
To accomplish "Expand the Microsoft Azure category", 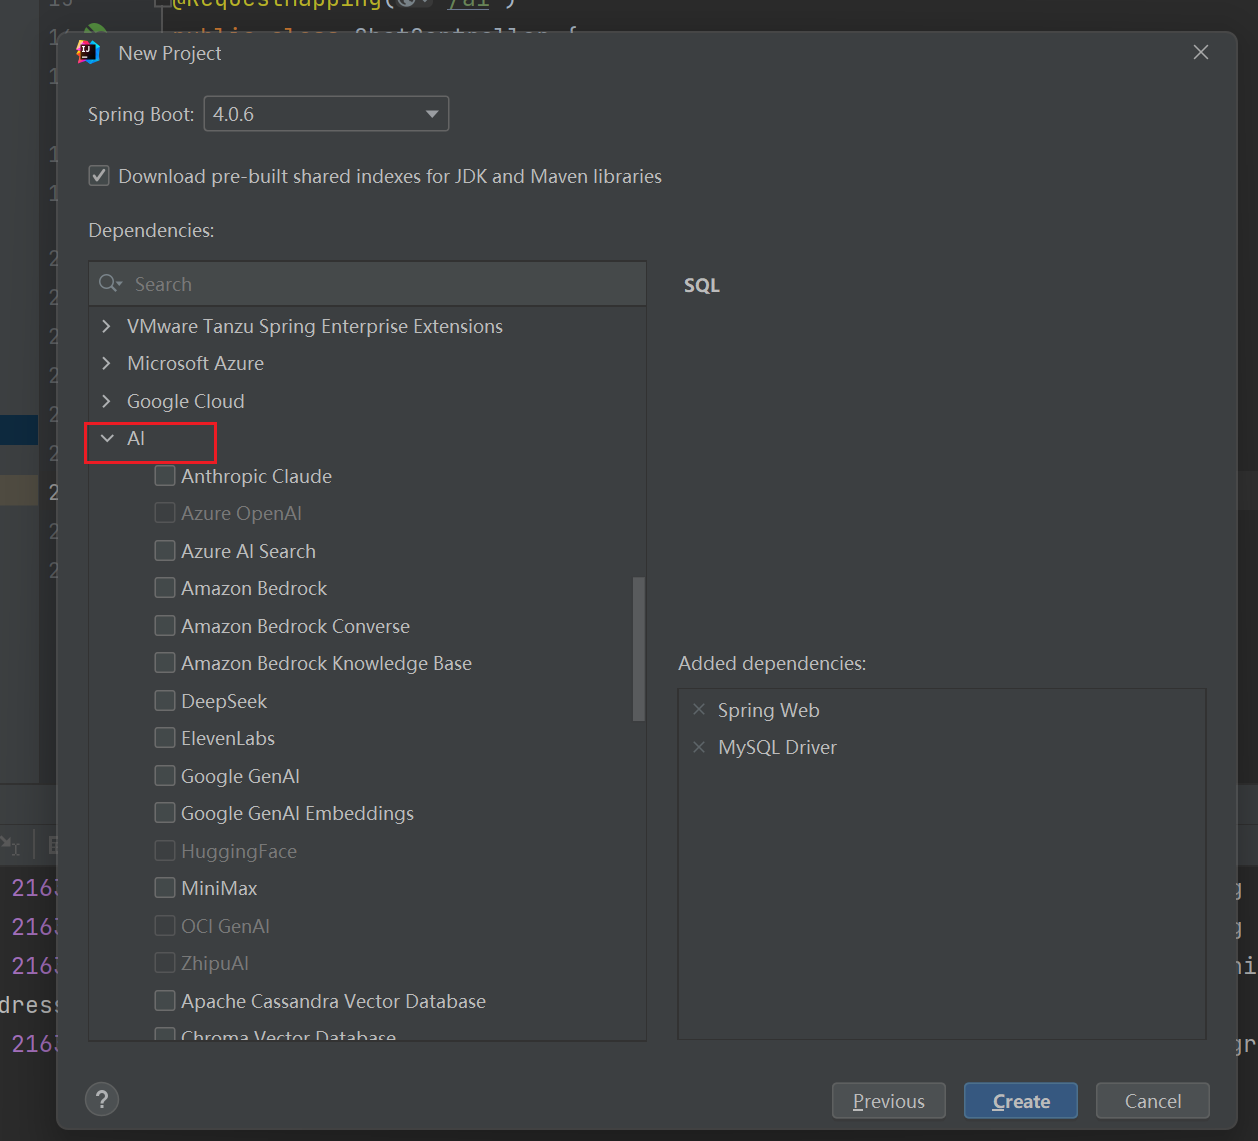I will tap(107, 363).
